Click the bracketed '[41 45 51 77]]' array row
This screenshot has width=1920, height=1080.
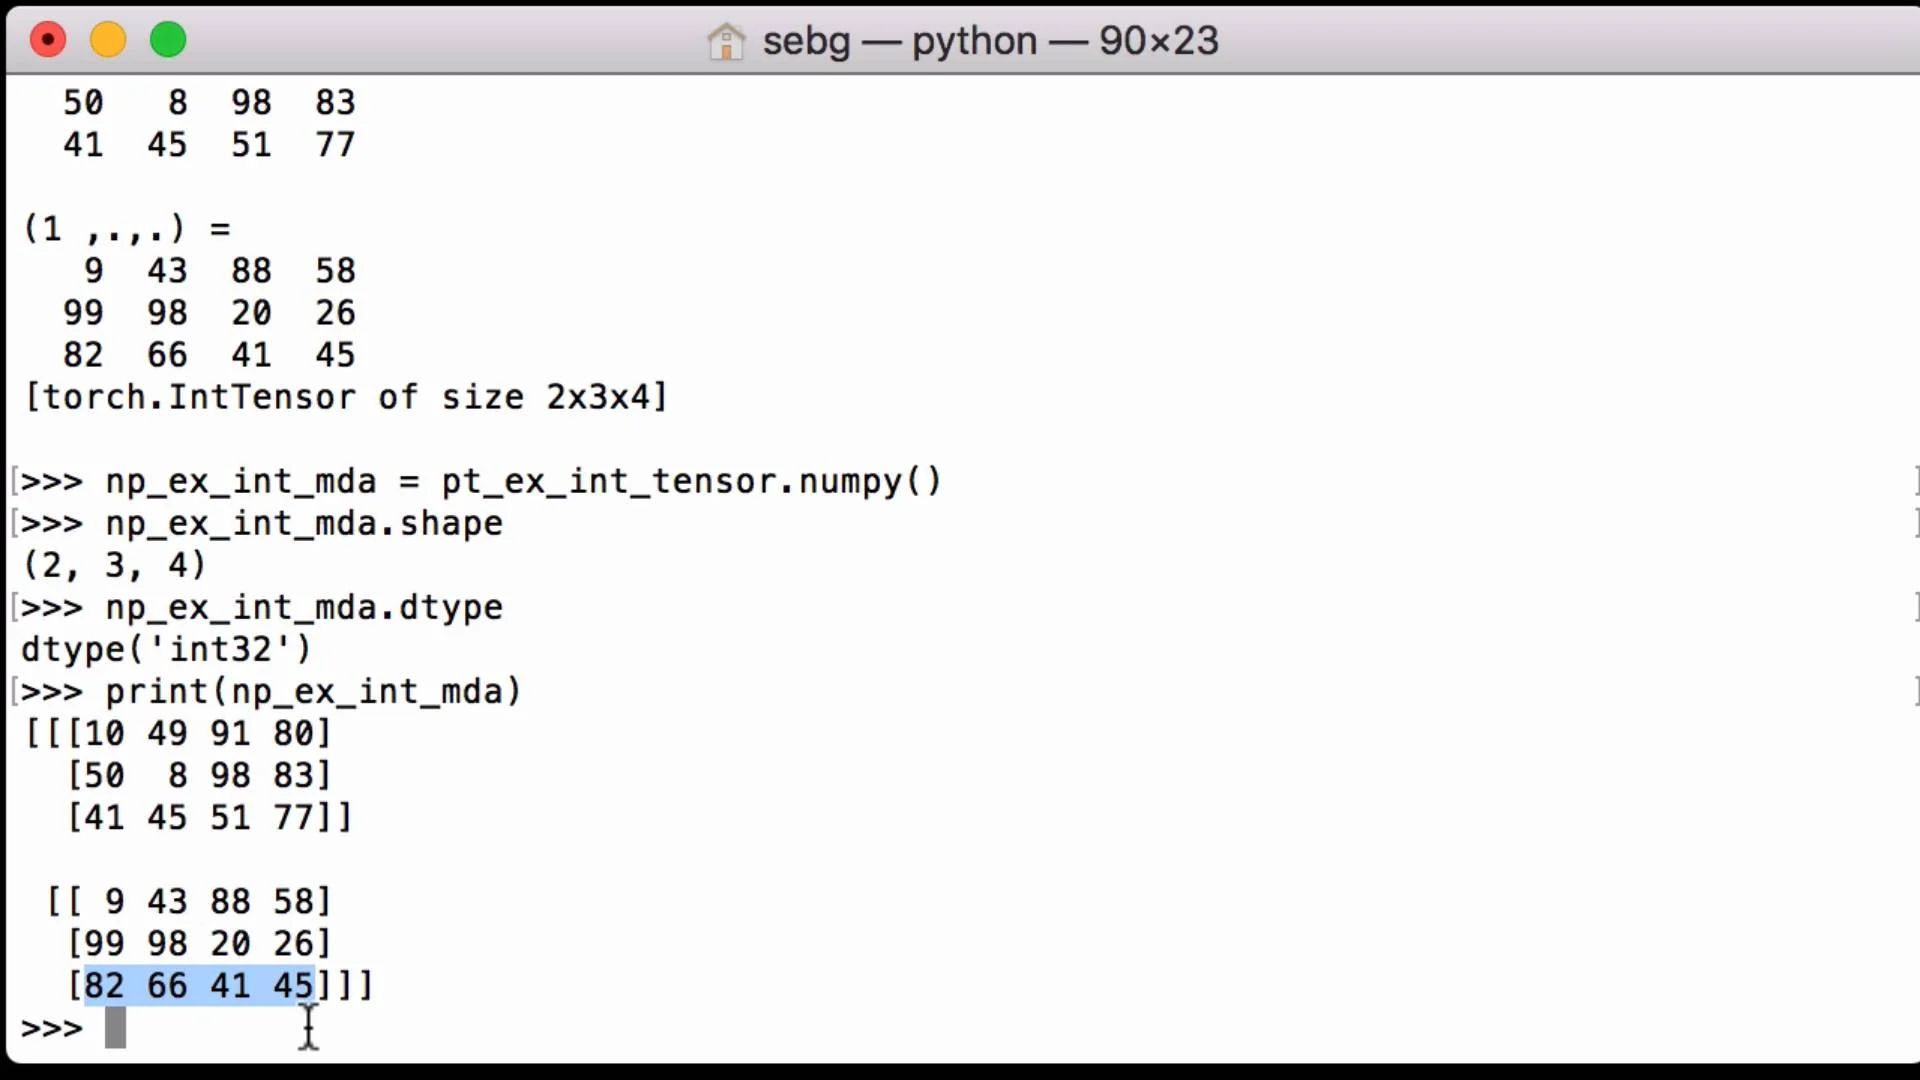209,818
